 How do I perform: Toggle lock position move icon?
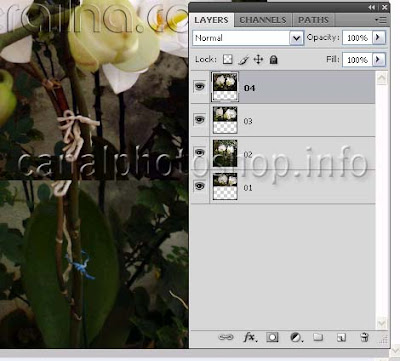pos(258,60)
